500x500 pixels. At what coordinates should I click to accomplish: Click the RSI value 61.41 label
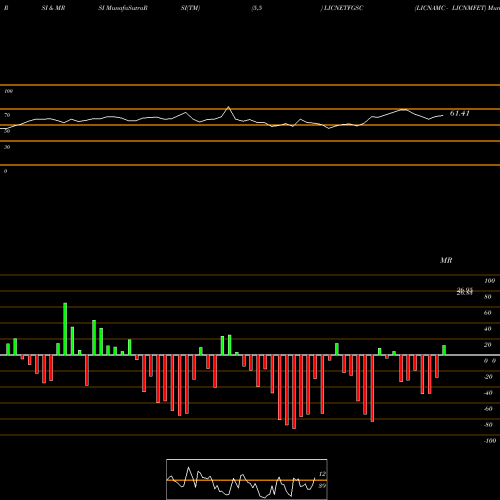coord(459,113)
